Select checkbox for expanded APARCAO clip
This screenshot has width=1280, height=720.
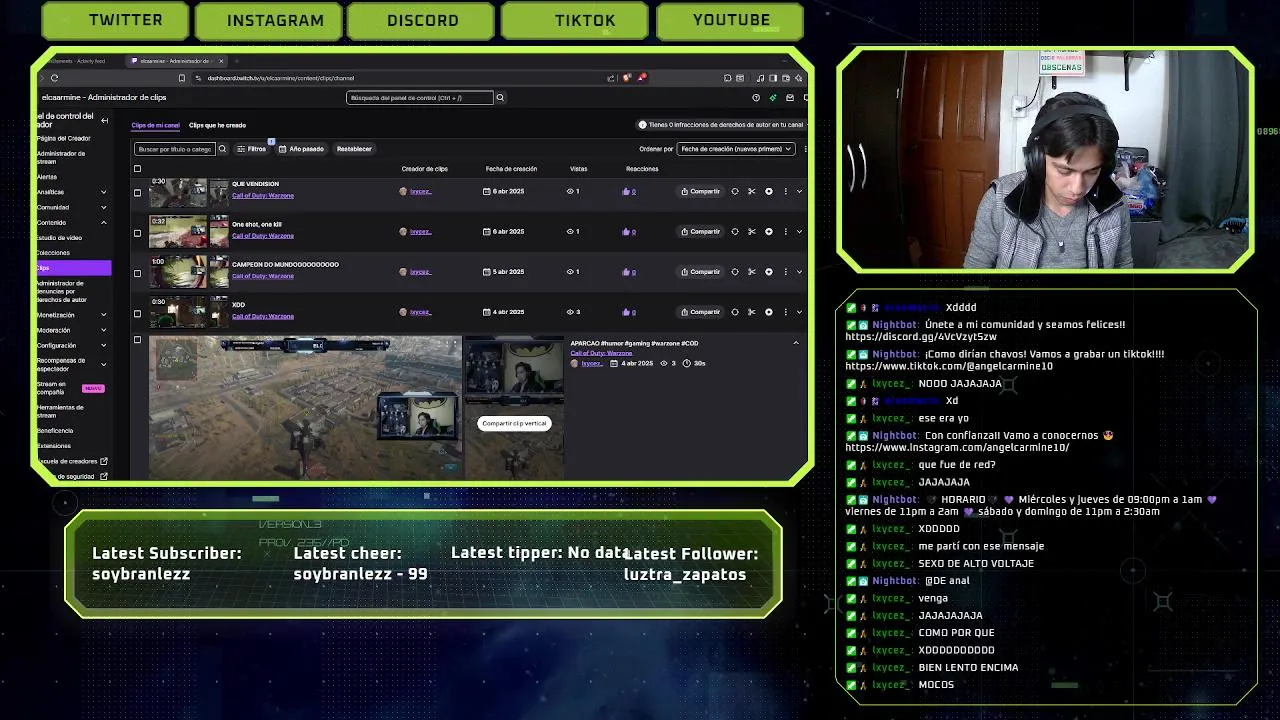click(x=138, y=340)
